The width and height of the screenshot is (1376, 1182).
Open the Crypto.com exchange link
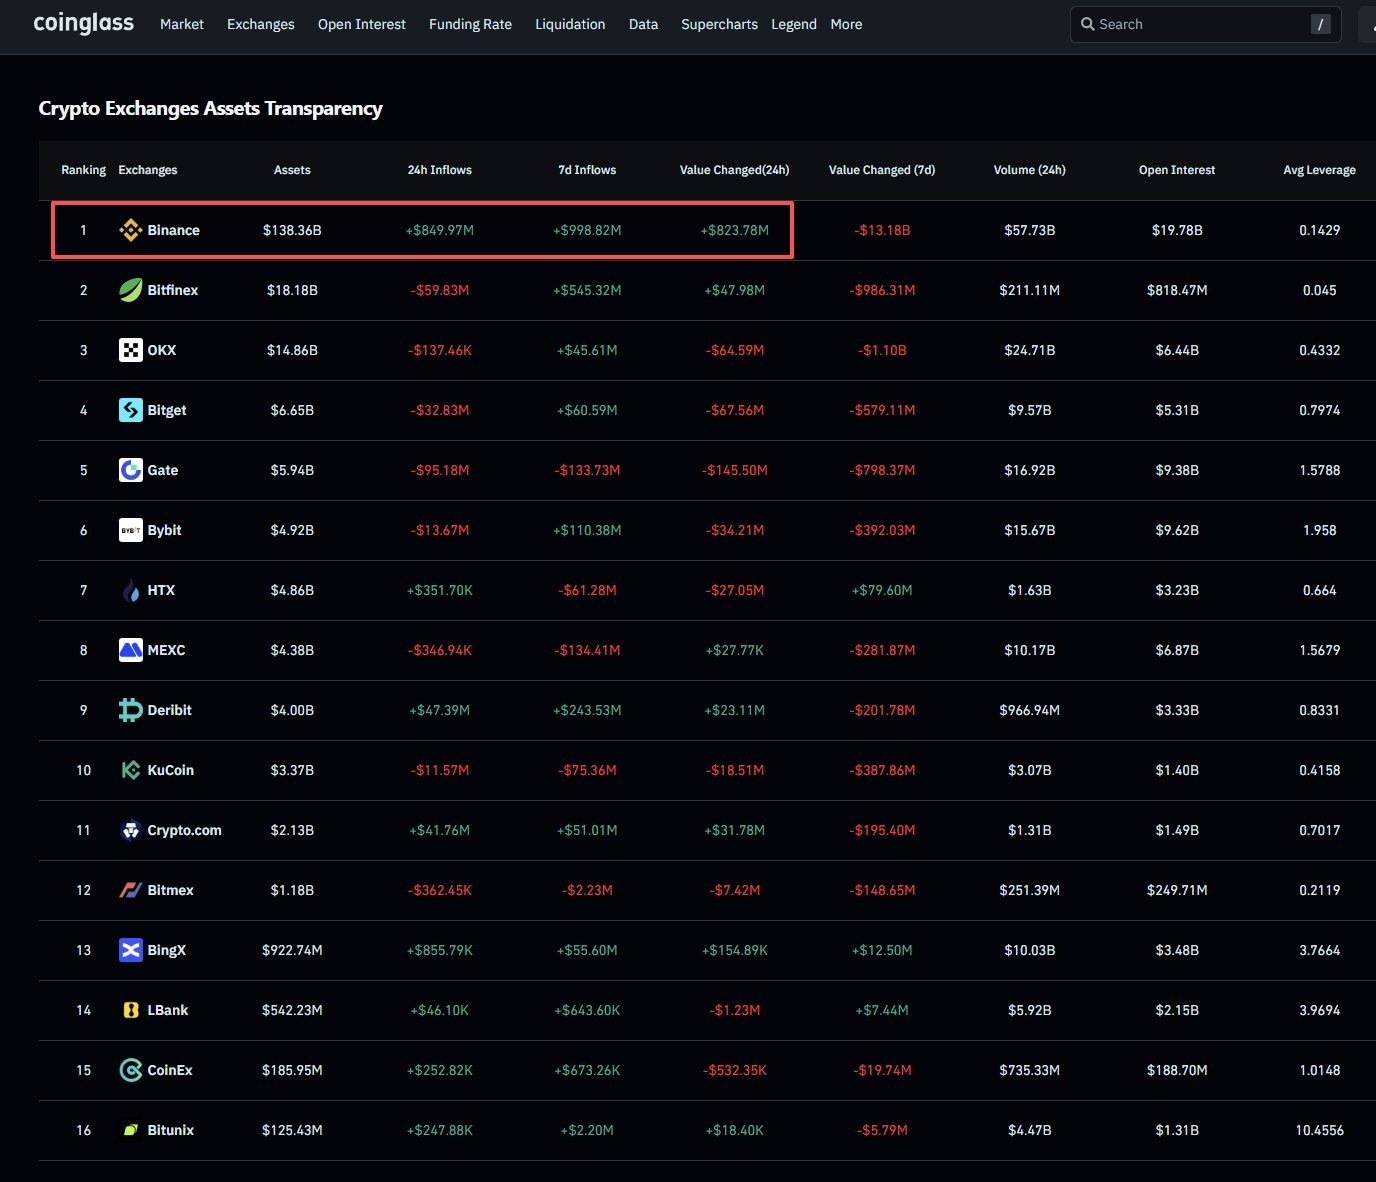click(184, 830)
